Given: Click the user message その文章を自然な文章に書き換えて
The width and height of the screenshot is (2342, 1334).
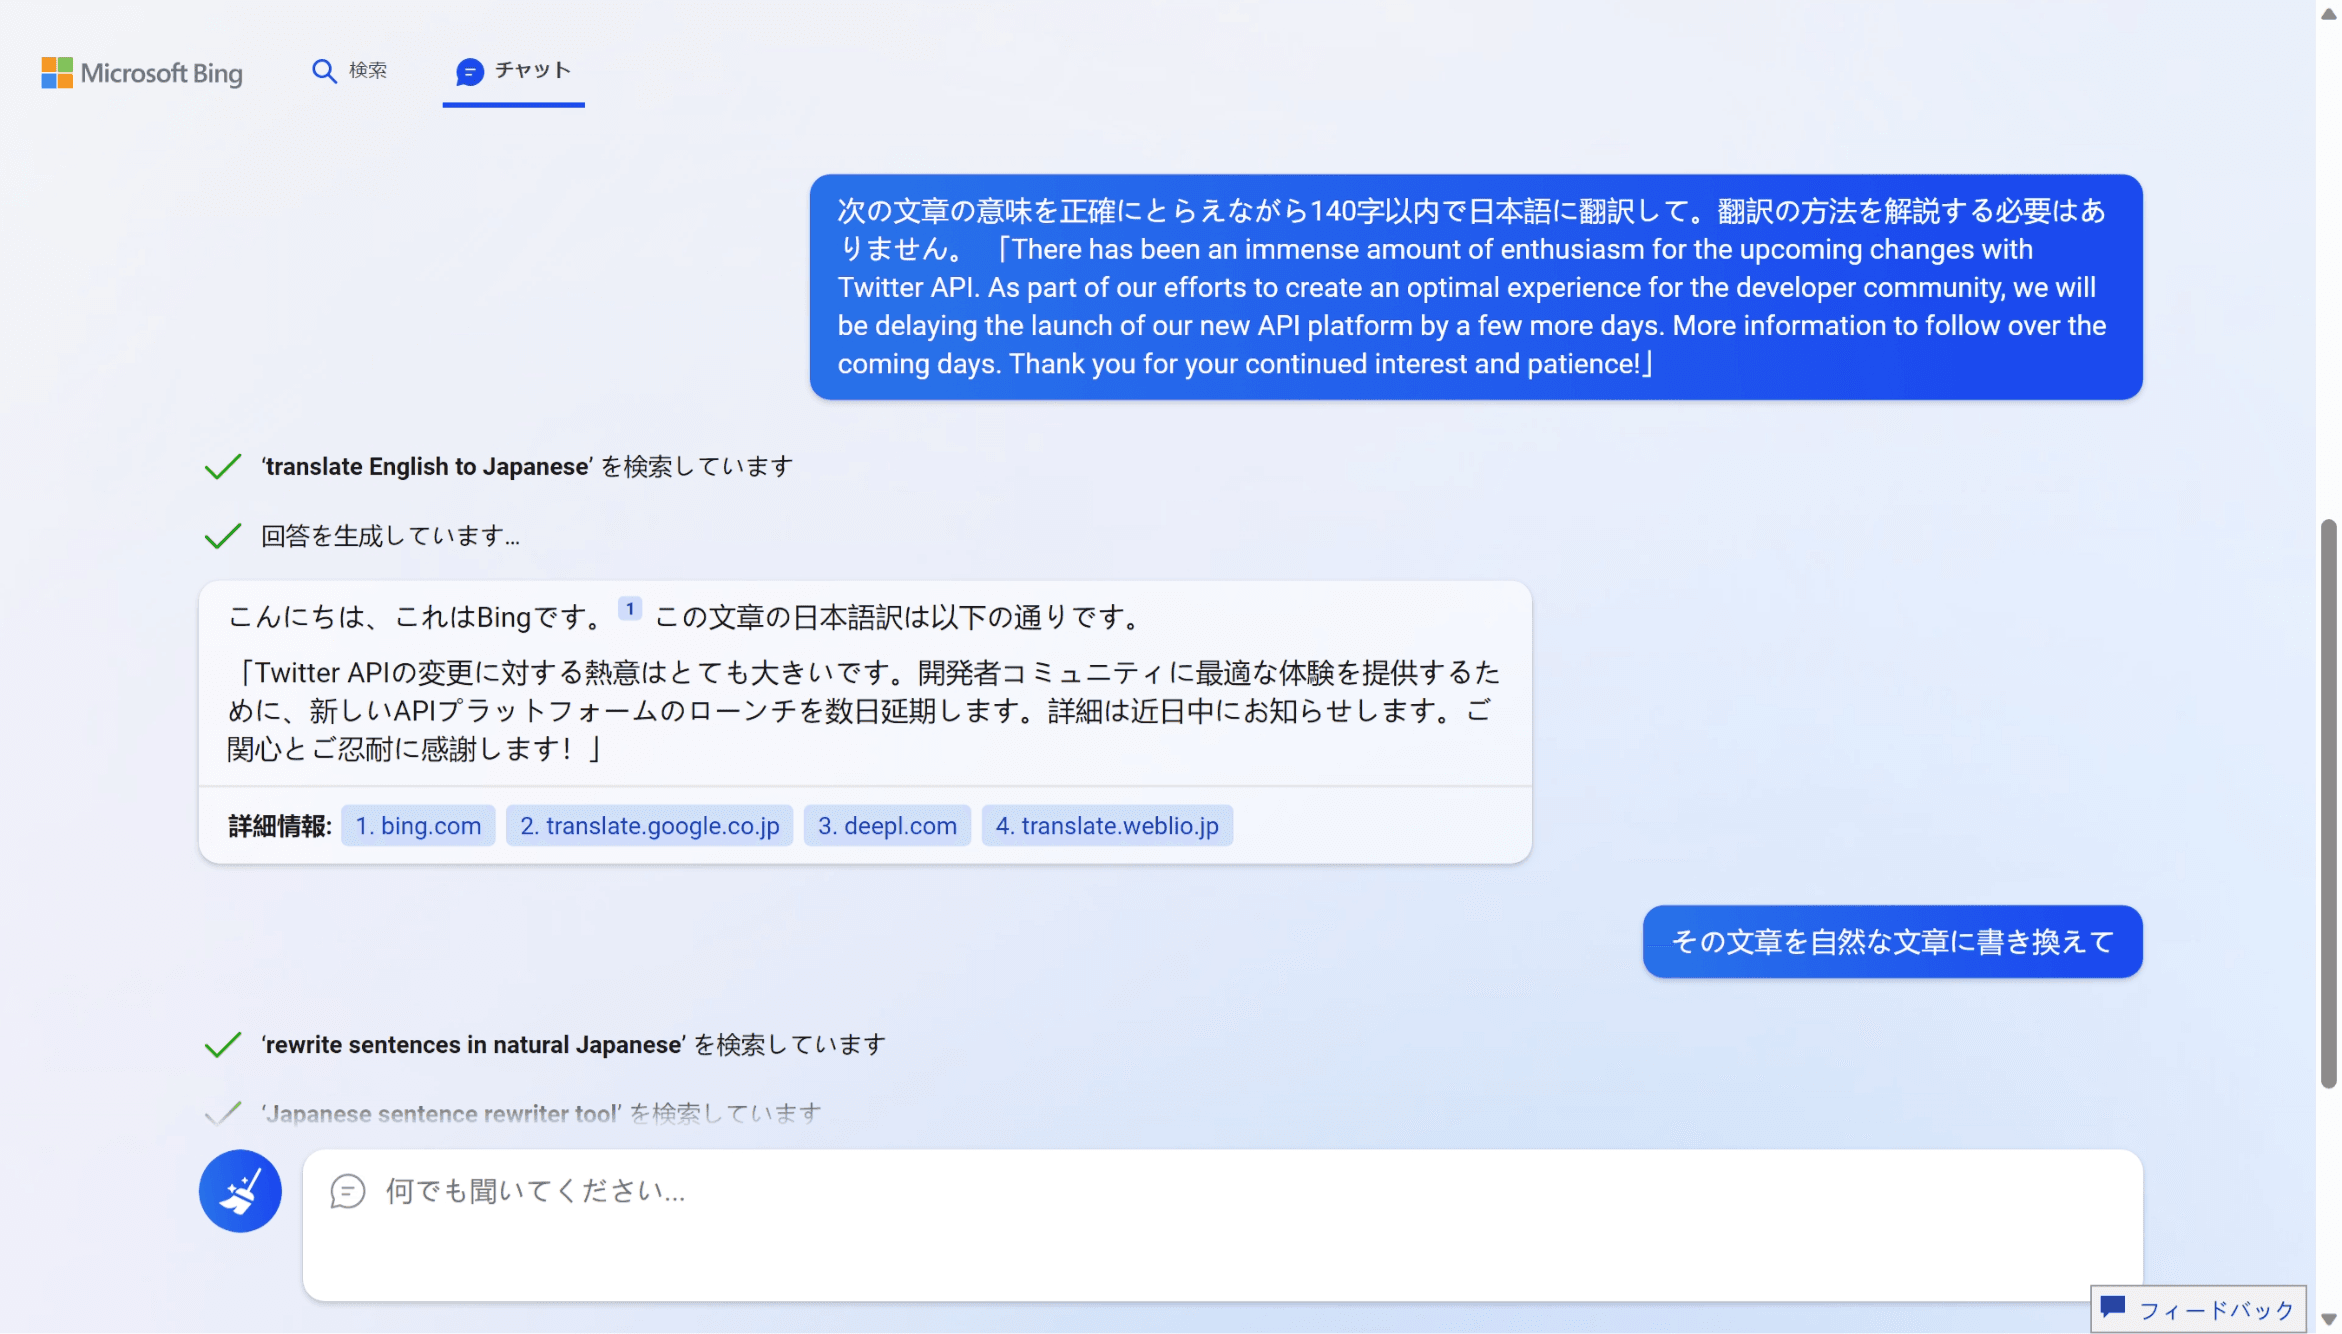Looking at the screenshot, I should click(1892, 941).
